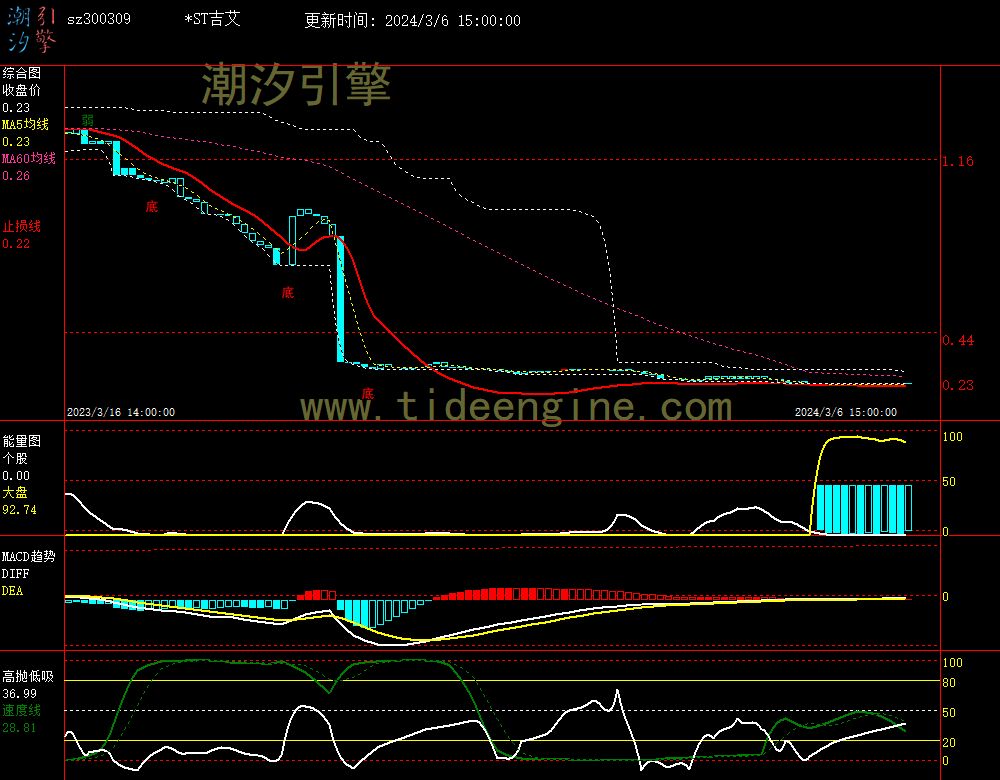Click the 个股 energy legend label
Viewport: 1000px width, 780px height.
tap(15, 458)
